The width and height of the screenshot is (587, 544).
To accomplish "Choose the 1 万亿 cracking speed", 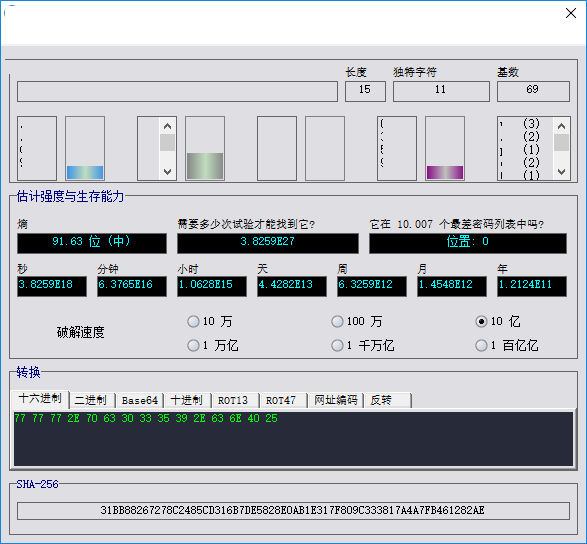I will pos(213,345).
